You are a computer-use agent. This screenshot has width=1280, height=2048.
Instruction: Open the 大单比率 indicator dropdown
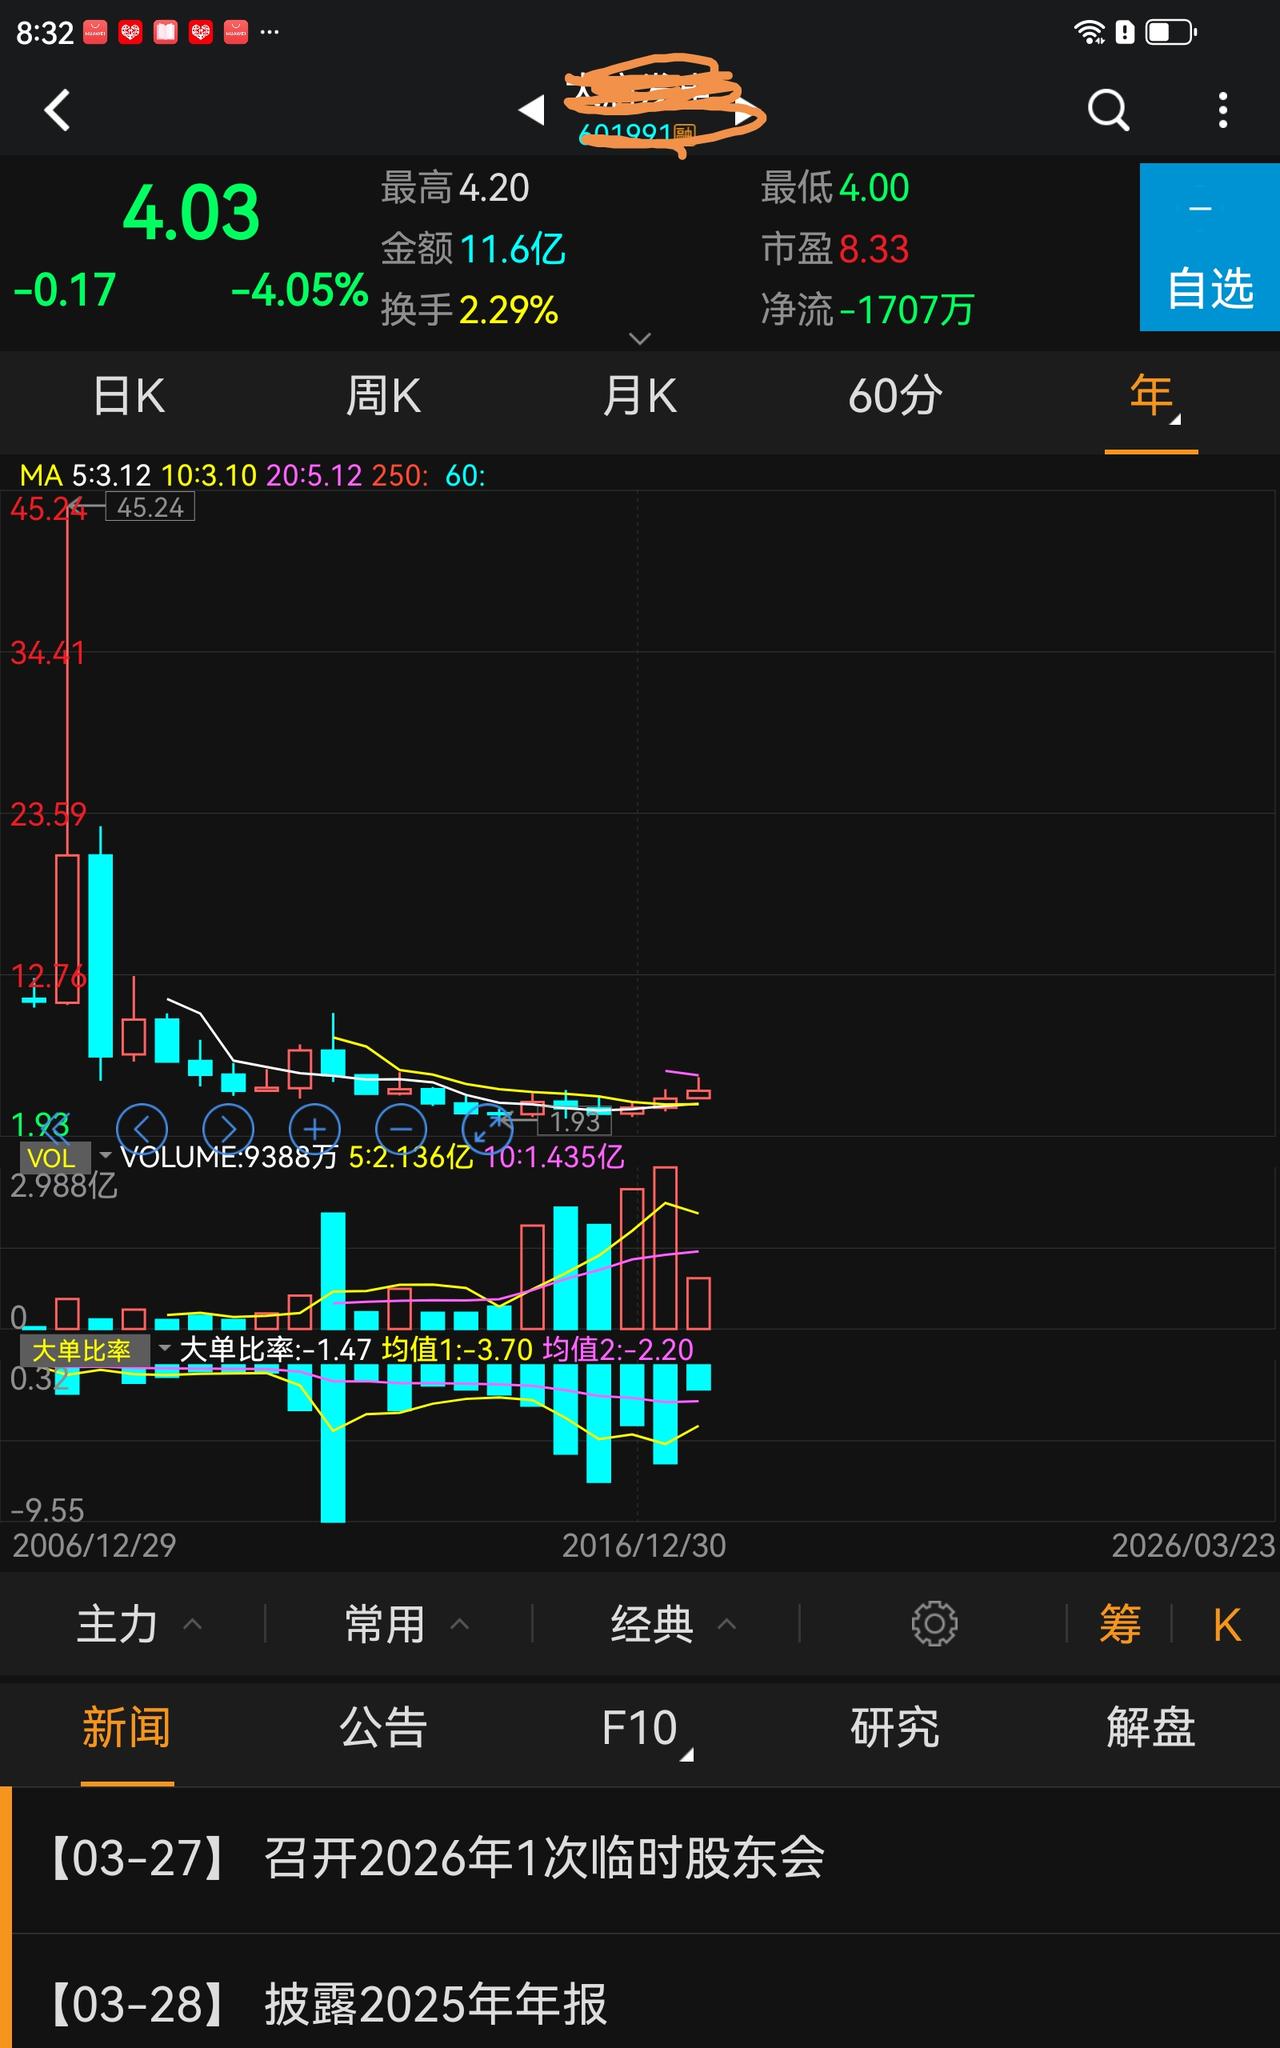pos(95,1350)
